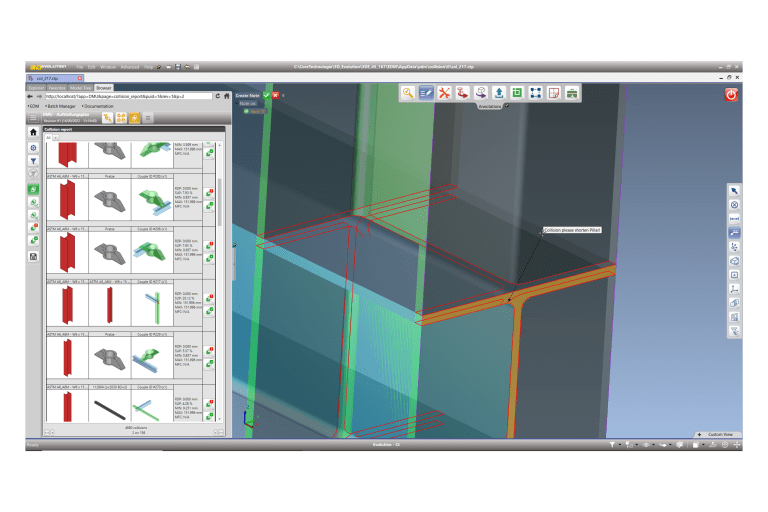Select the Annotations note tool
The width and height of the screenshot is (768, 512).
(427, 93)
